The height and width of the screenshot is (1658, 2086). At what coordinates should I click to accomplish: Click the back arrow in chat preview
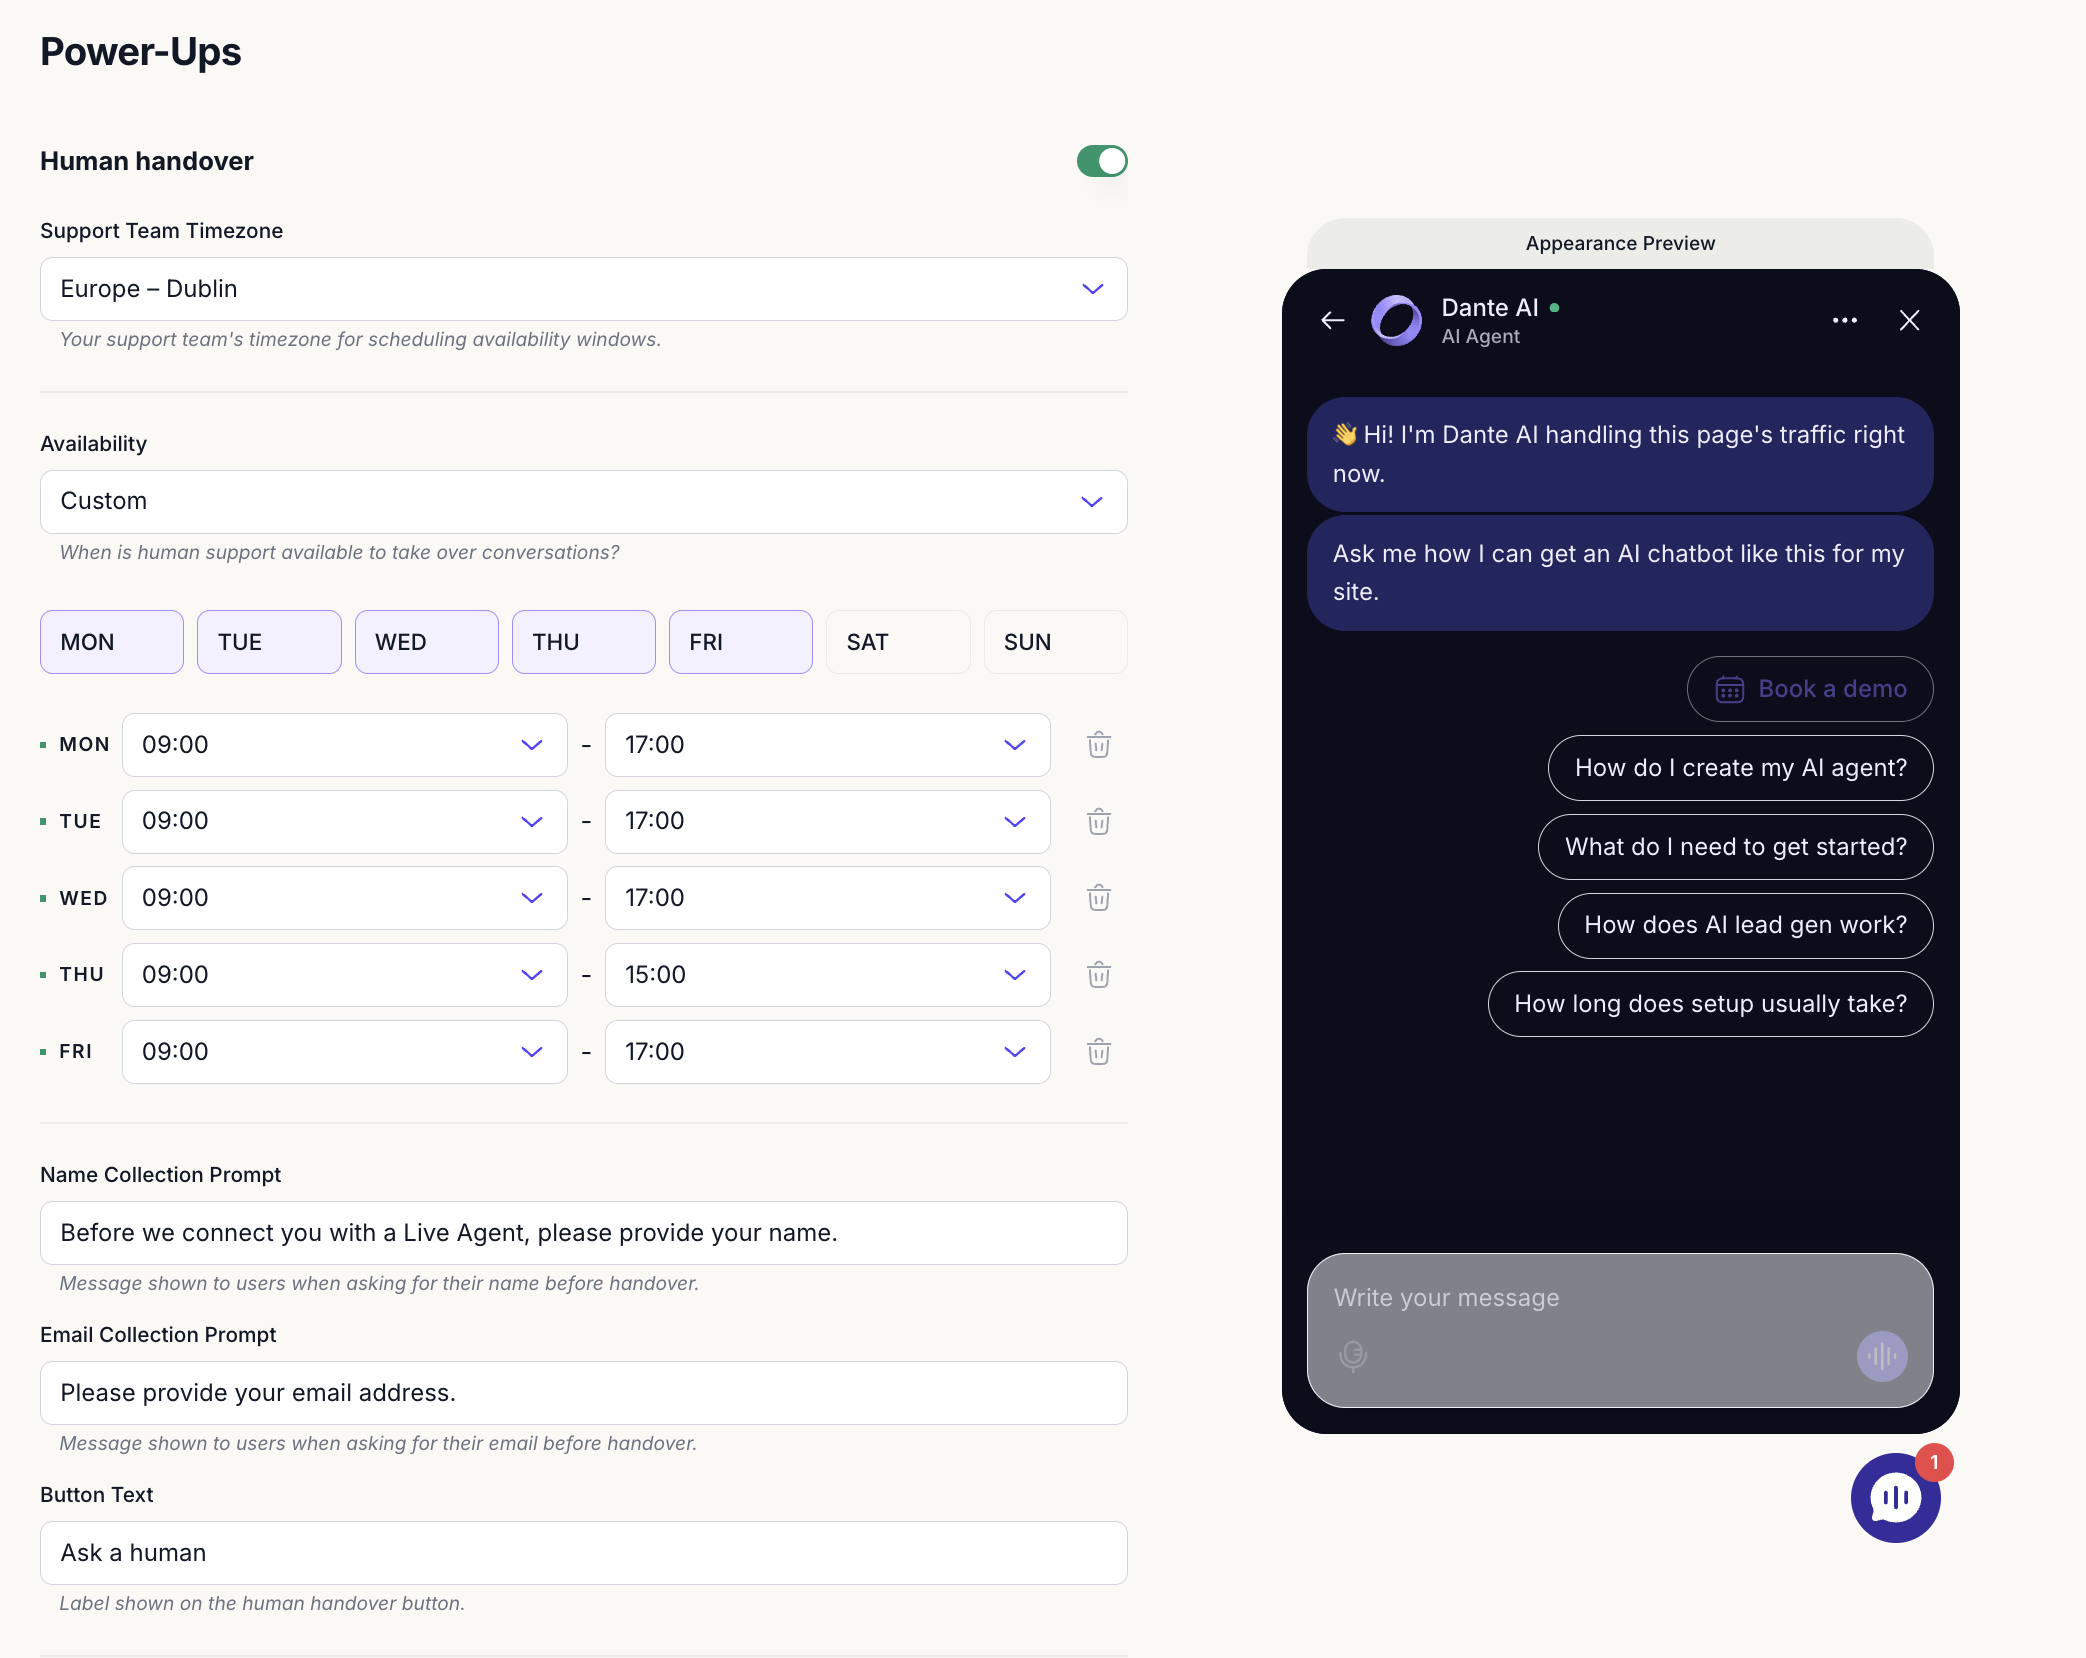(1332, 320)
